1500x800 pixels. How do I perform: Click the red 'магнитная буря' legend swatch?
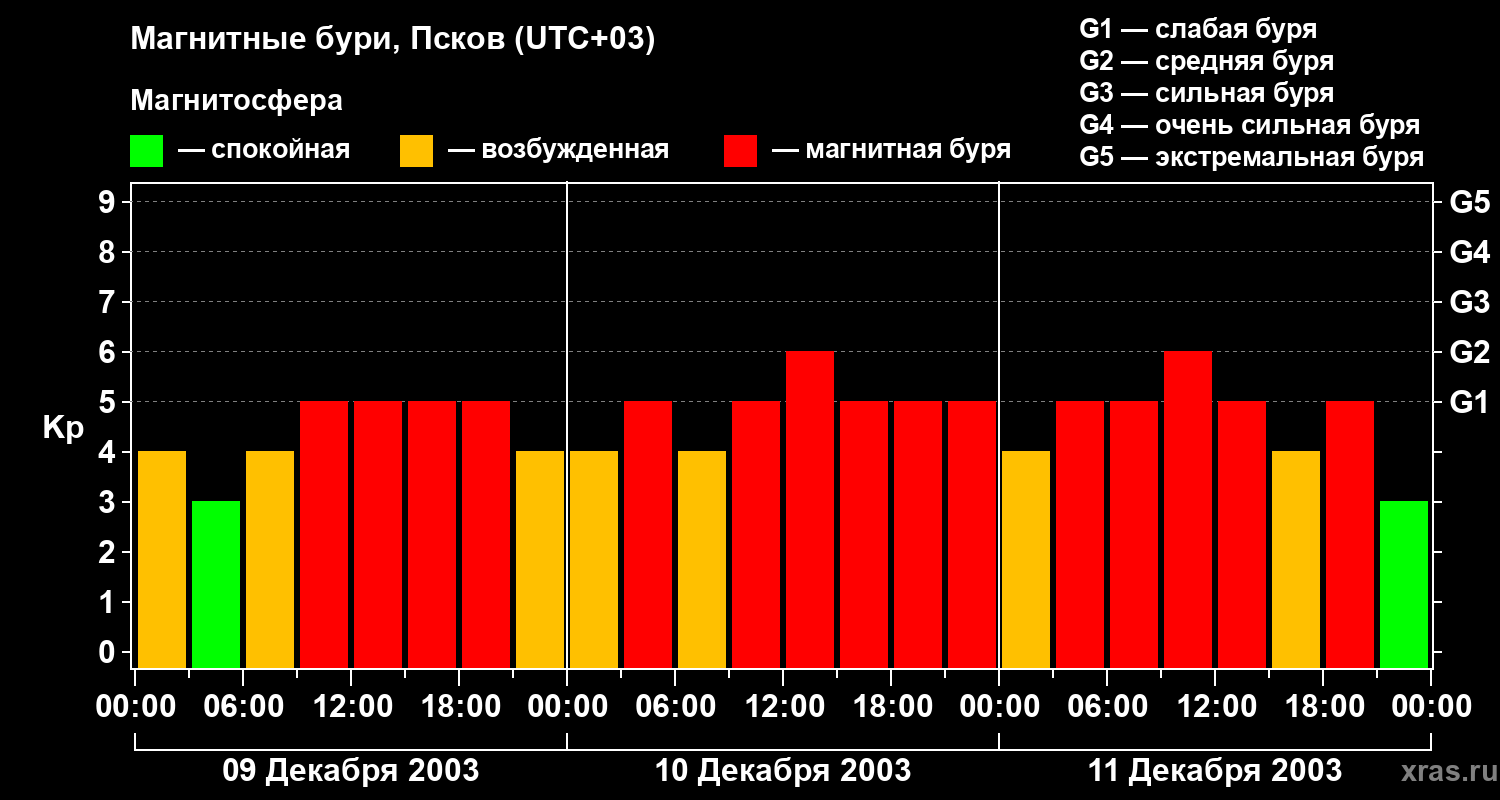(741, 151)
